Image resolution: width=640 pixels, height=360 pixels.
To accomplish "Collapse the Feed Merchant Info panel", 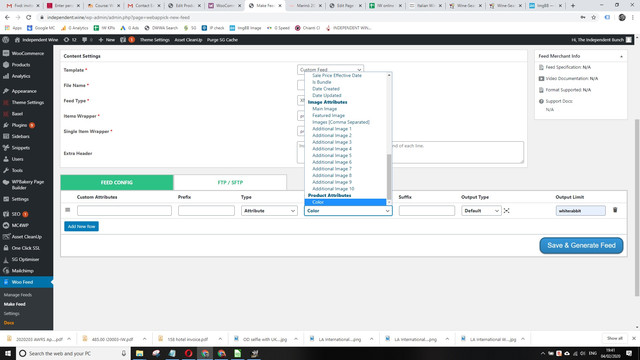I will click(x=621, y=56).
